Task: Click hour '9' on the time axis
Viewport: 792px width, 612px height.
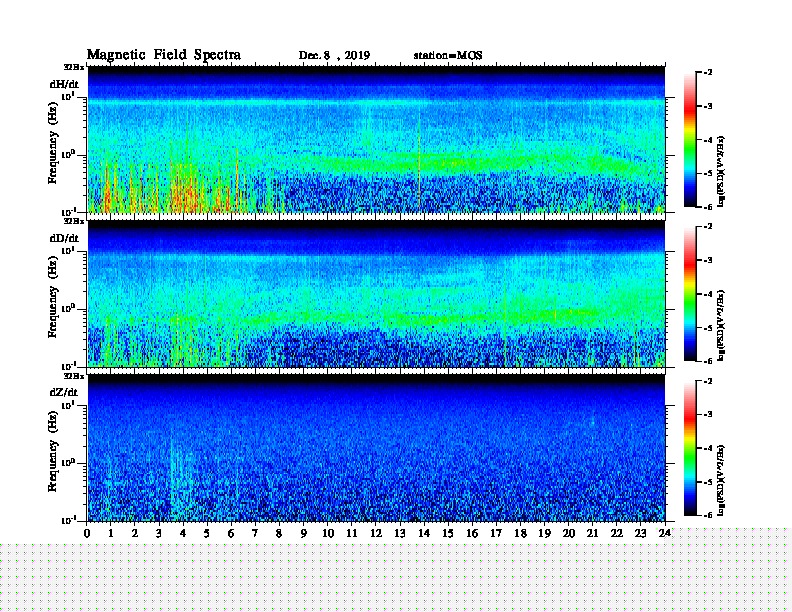Action: tap(303, 533)
